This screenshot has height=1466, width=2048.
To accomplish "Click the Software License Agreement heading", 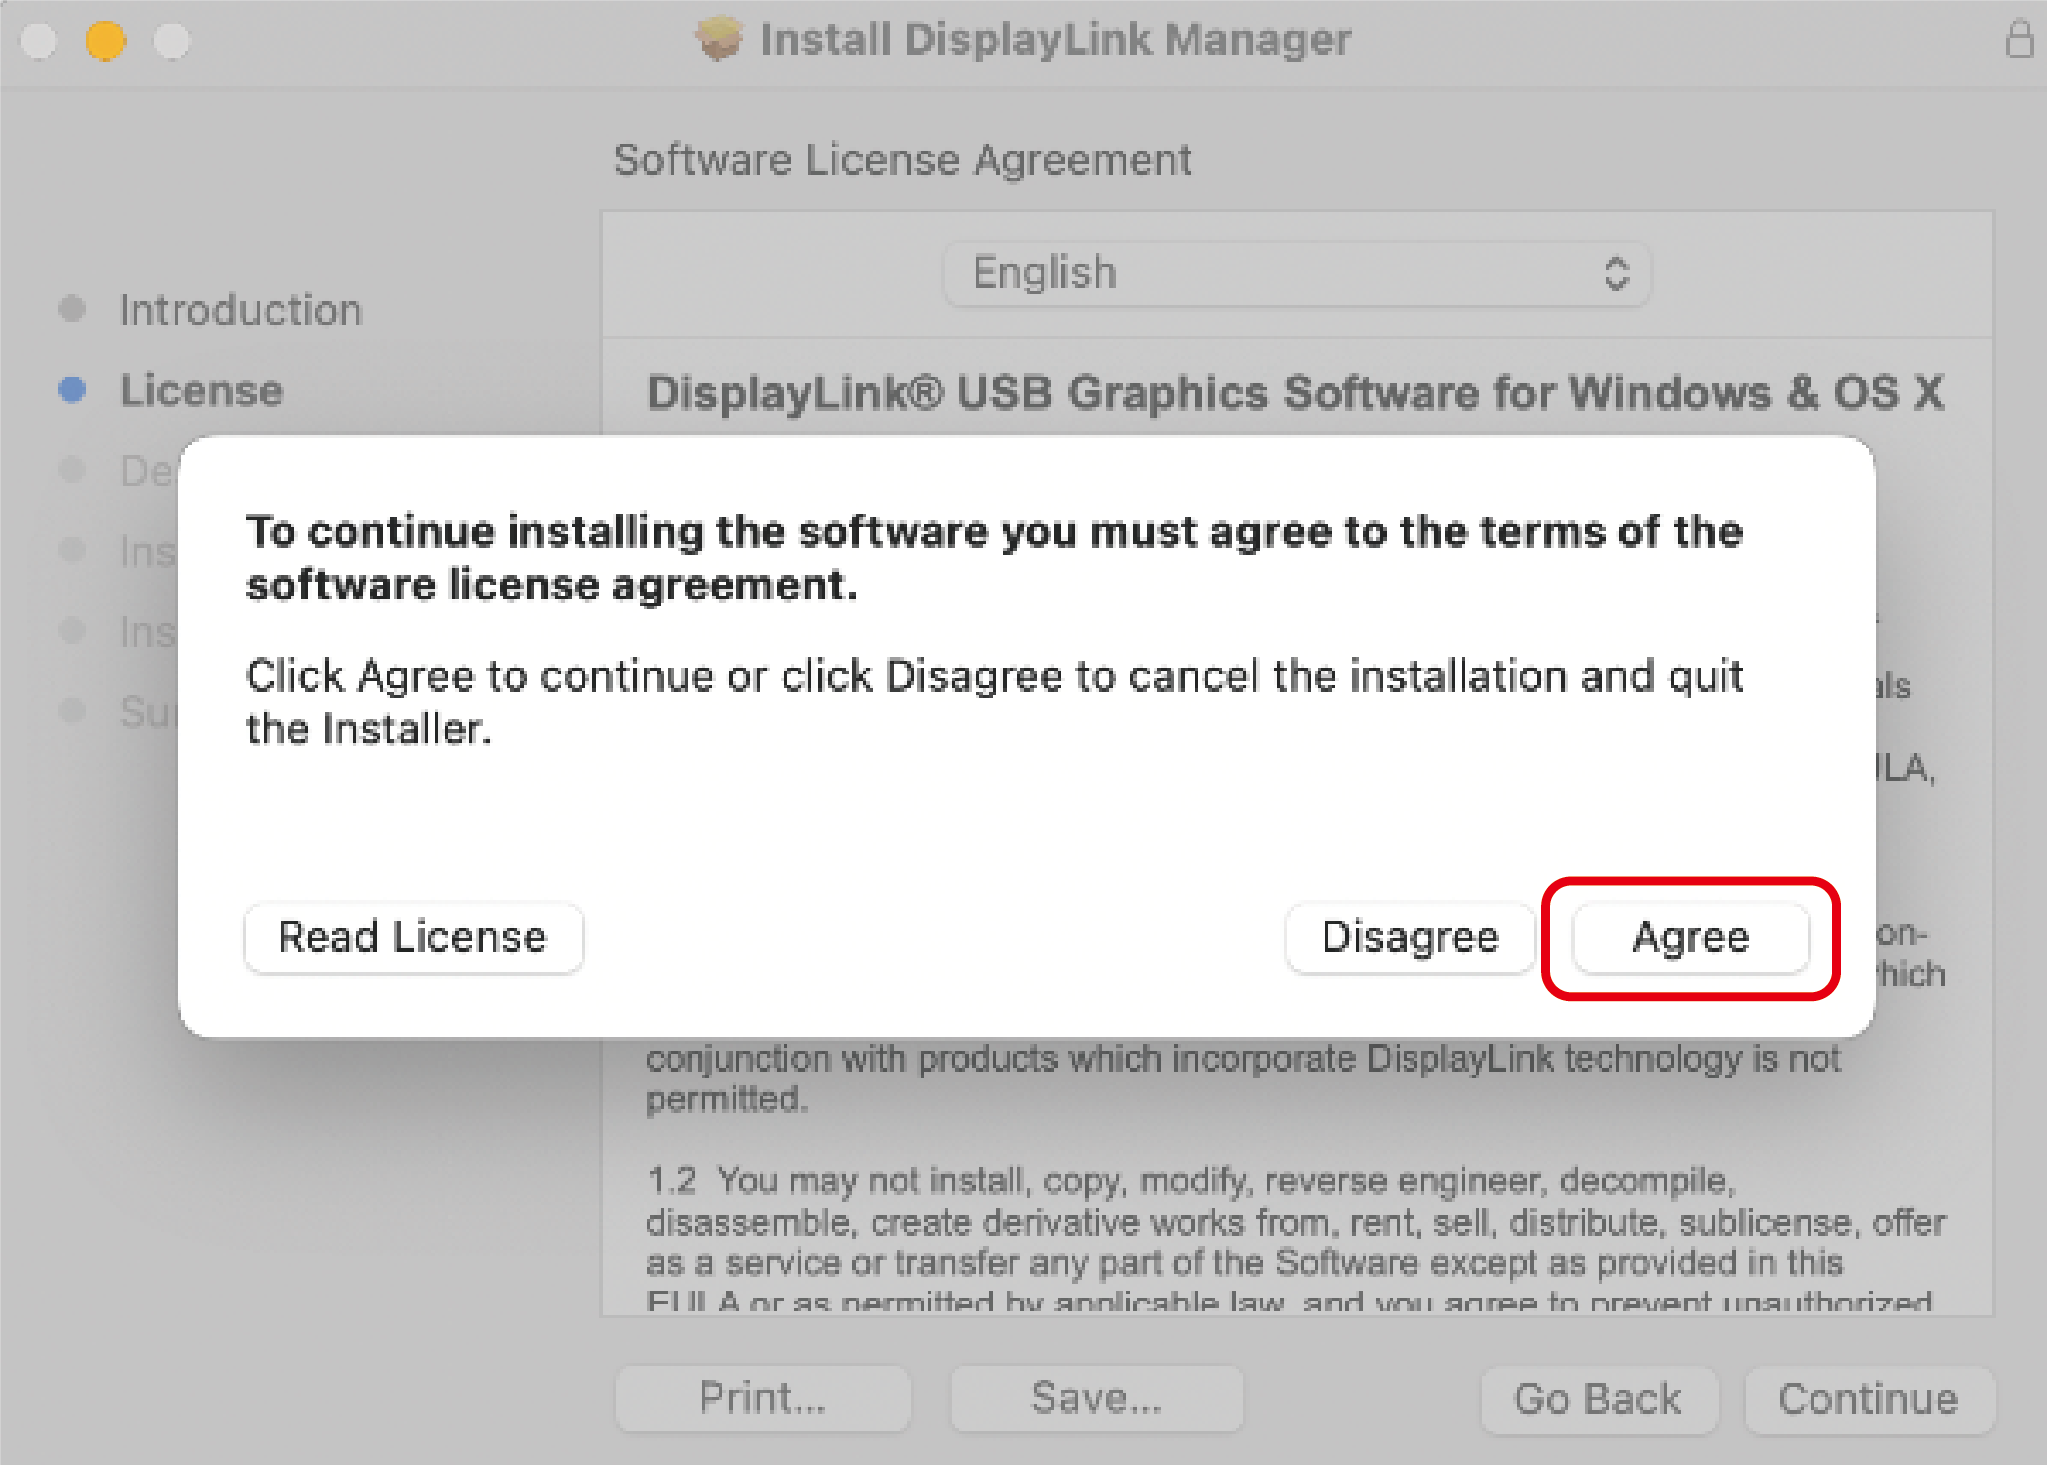I will [x=902, y=160].
